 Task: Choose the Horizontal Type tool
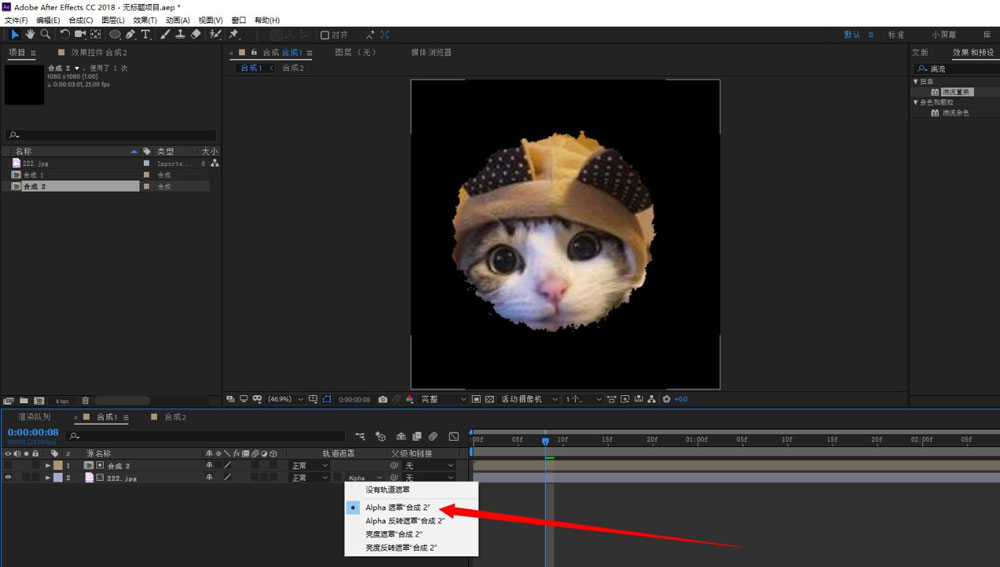tap(146, 34)
